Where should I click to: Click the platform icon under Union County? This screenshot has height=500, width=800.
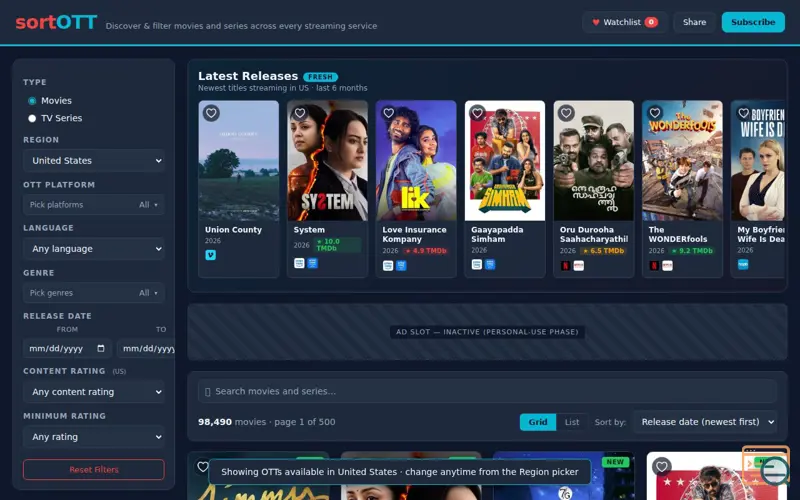211,255
